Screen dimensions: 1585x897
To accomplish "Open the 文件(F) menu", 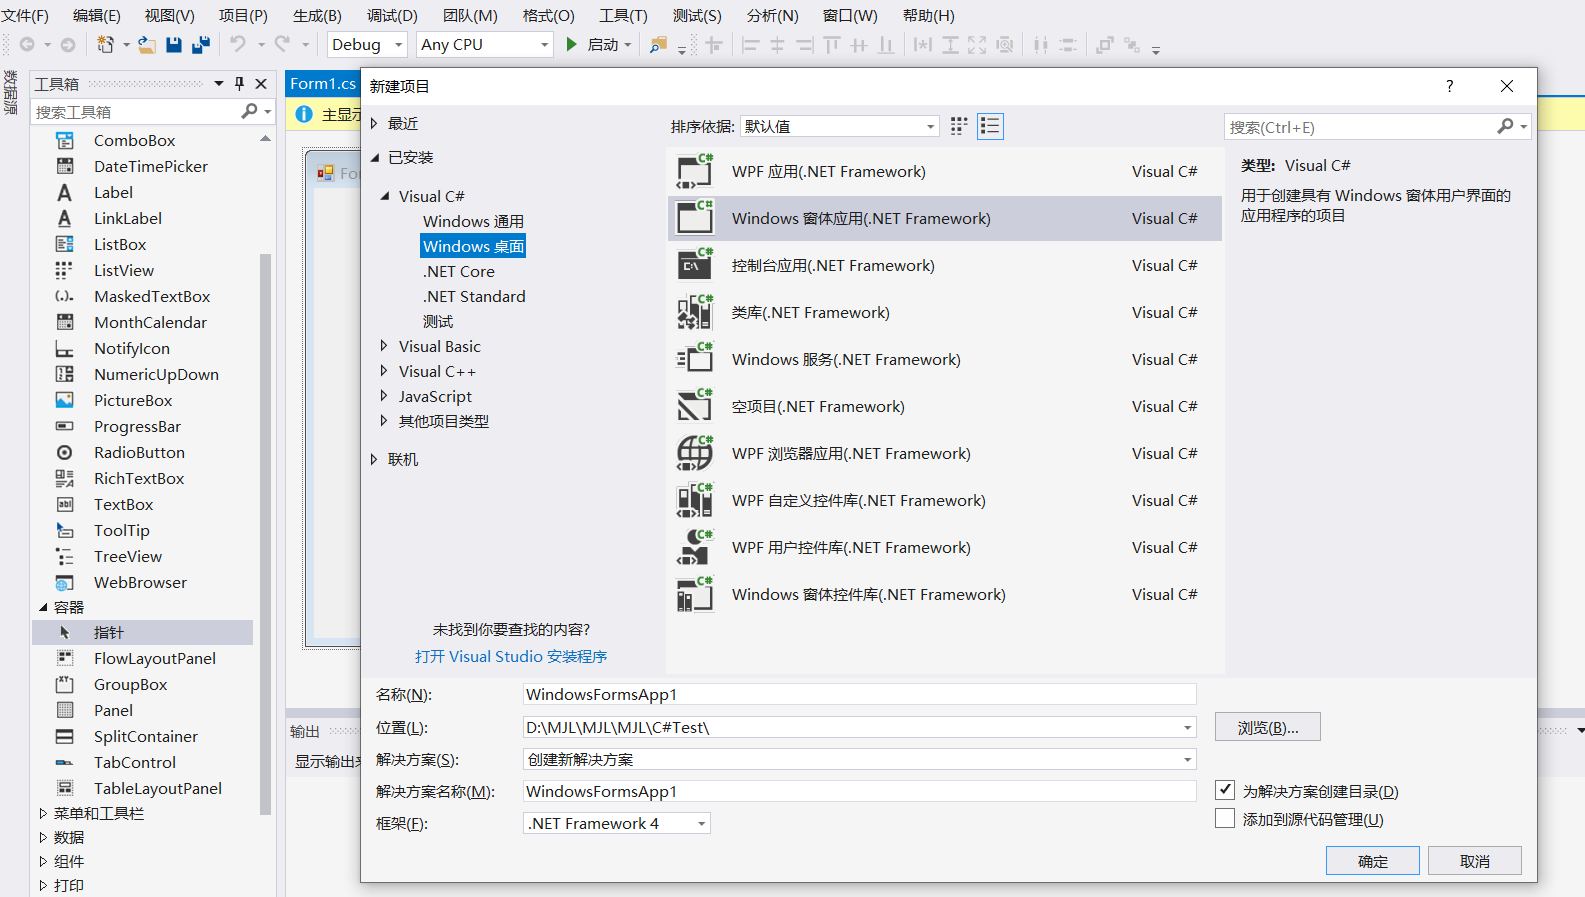I will [x=25, y=15].
